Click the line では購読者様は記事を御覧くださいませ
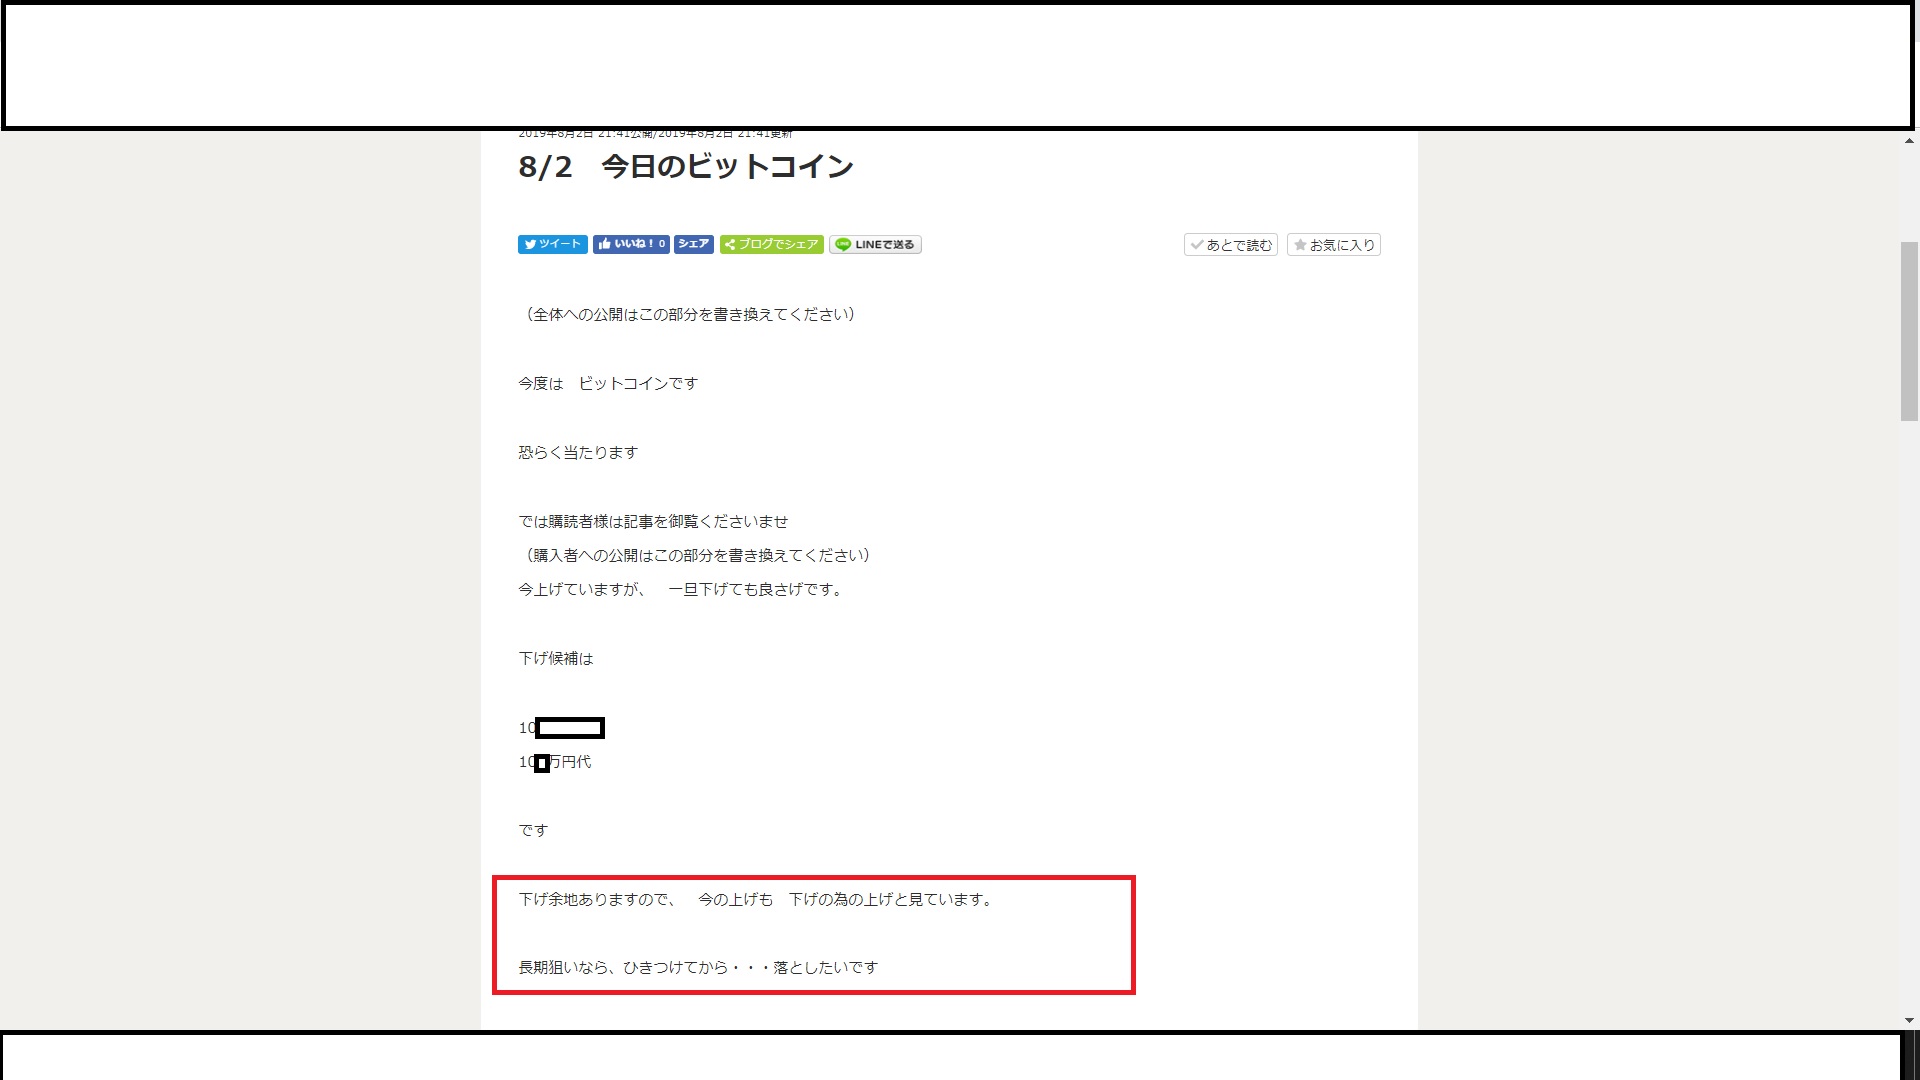This screenshot has height=1080, width=1920. tap(653, 521)
